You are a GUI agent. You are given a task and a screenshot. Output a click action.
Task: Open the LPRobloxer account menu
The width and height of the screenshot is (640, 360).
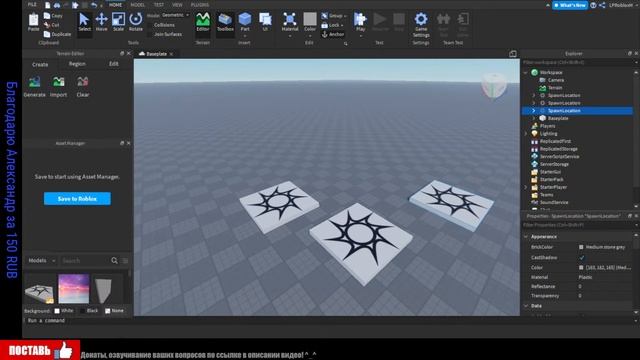pyautogui.click(x=622, y=5)
